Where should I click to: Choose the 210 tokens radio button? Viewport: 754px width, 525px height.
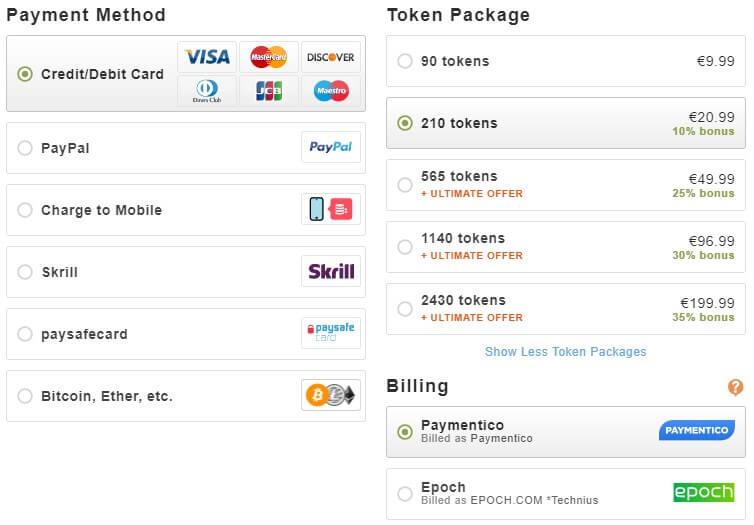coord(405,123)
